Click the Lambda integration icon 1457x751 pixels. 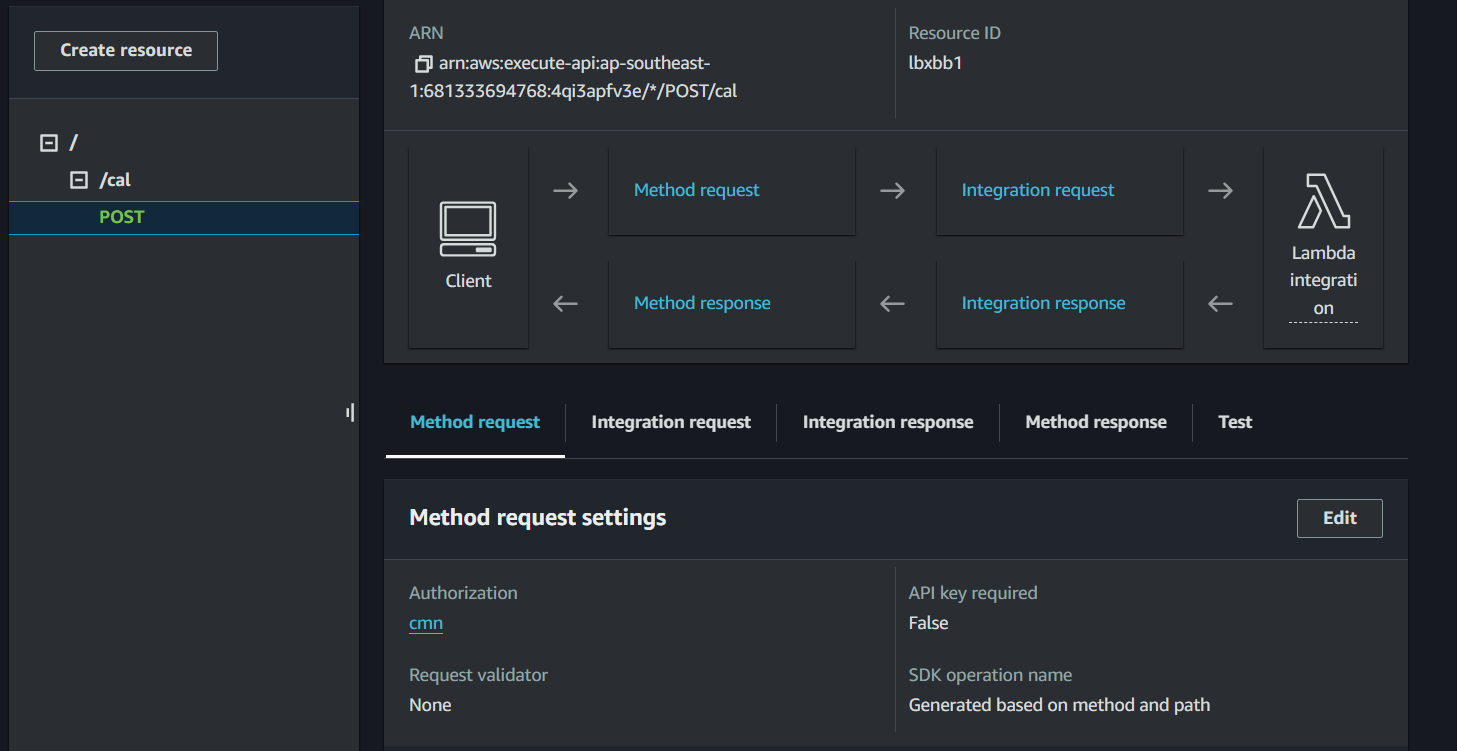tap(1322, 212)
